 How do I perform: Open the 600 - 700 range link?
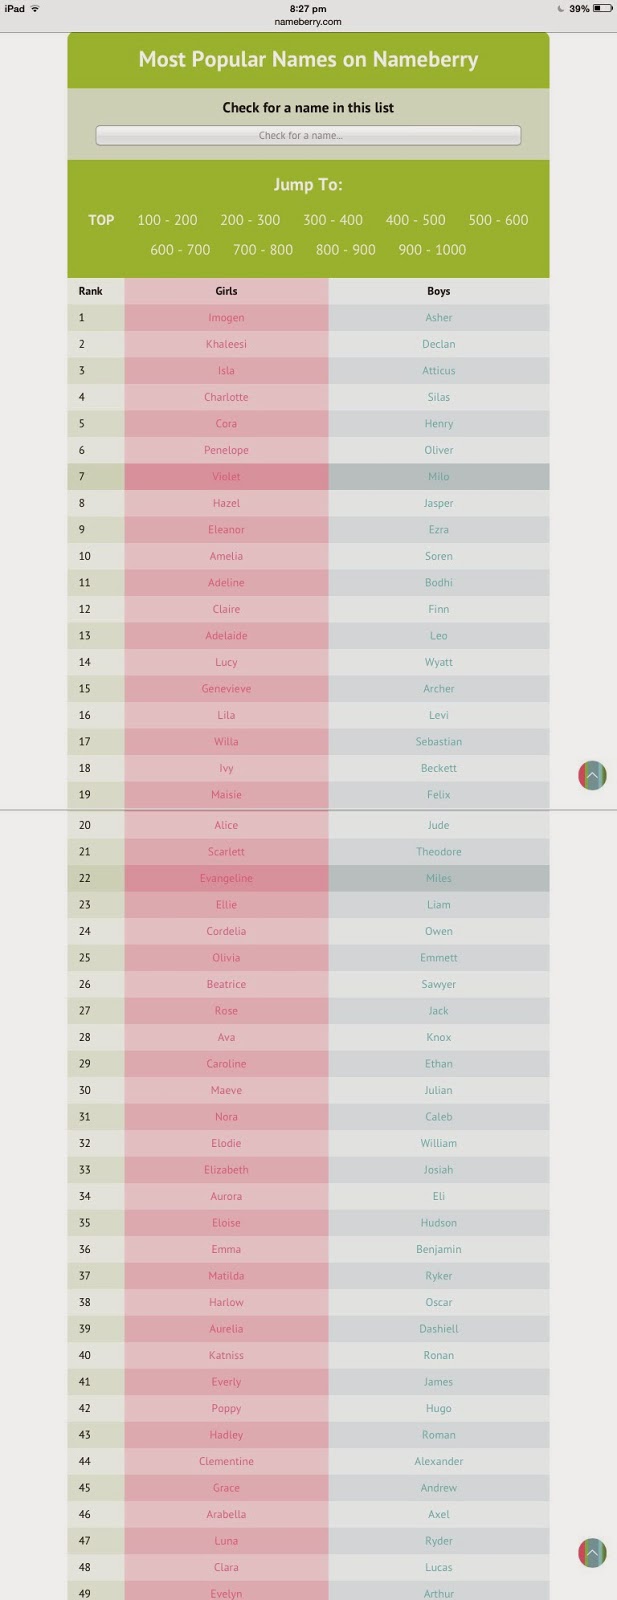tap(180, 250)
